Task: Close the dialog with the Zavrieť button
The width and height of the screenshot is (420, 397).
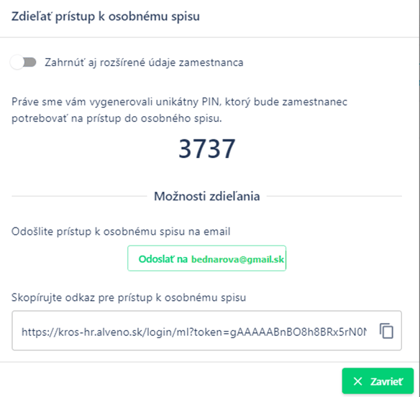Action: pyautogui.click(x=378, y=381)
